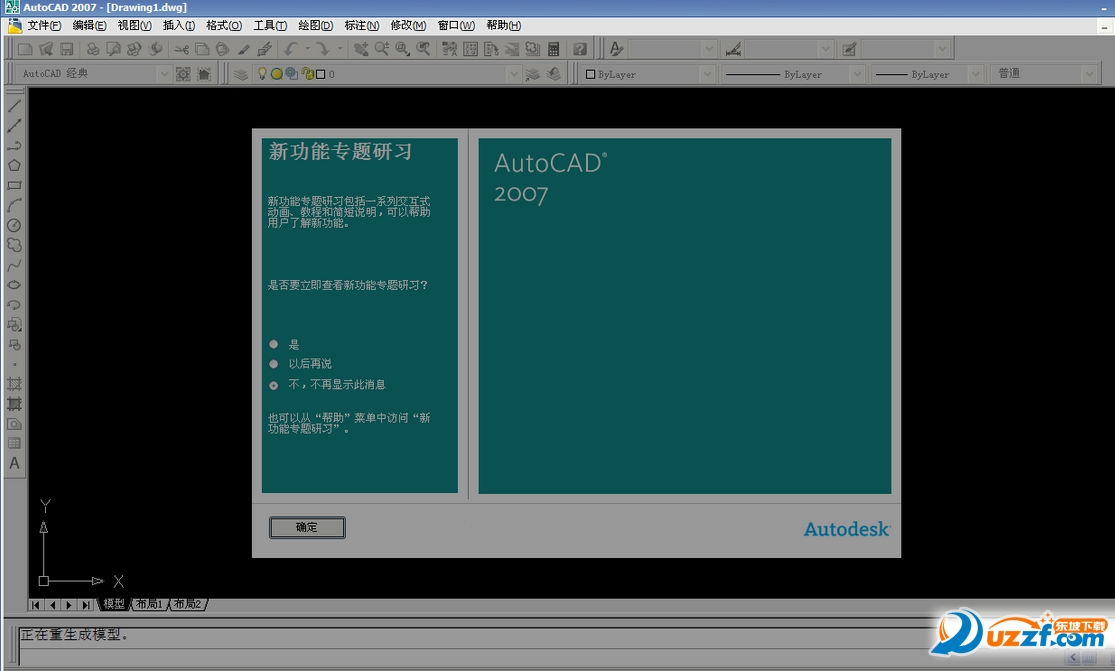Screen dimensions: 1115x671
Task: Expand the AutoCAD 经典 workspace dropdown
Action: point(164,74)
